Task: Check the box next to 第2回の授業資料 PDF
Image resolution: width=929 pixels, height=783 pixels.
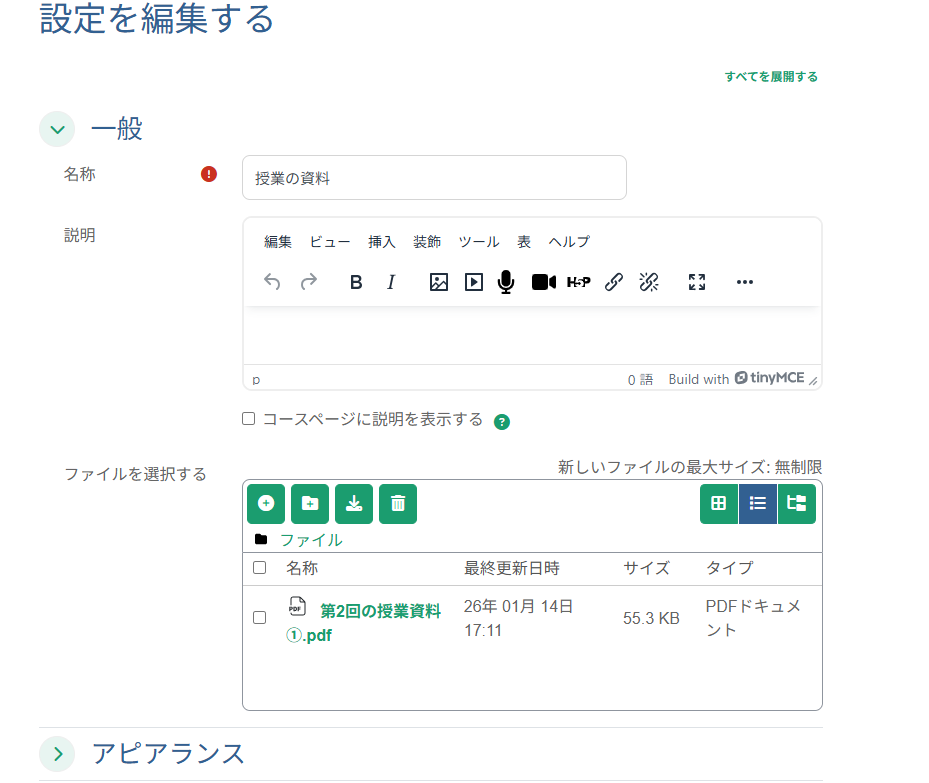Action: [258, 618]
